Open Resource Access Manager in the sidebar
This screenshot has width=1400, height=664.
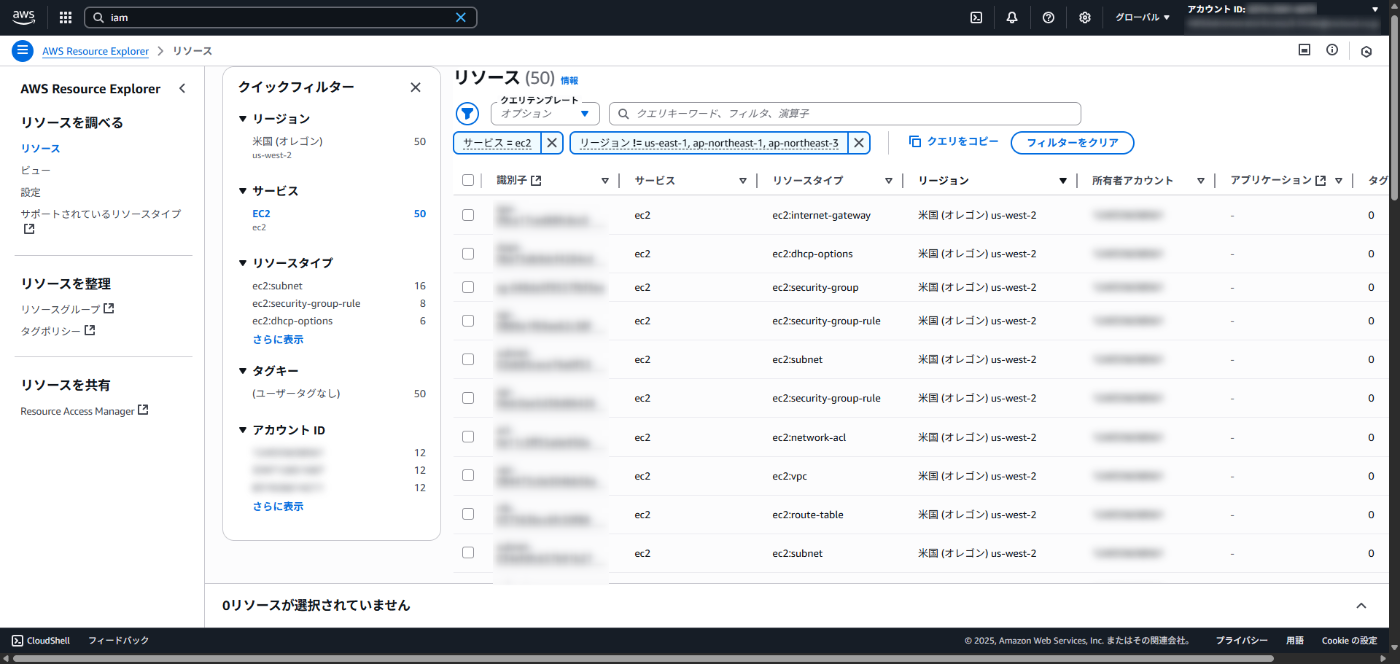(x=84, y=411)
